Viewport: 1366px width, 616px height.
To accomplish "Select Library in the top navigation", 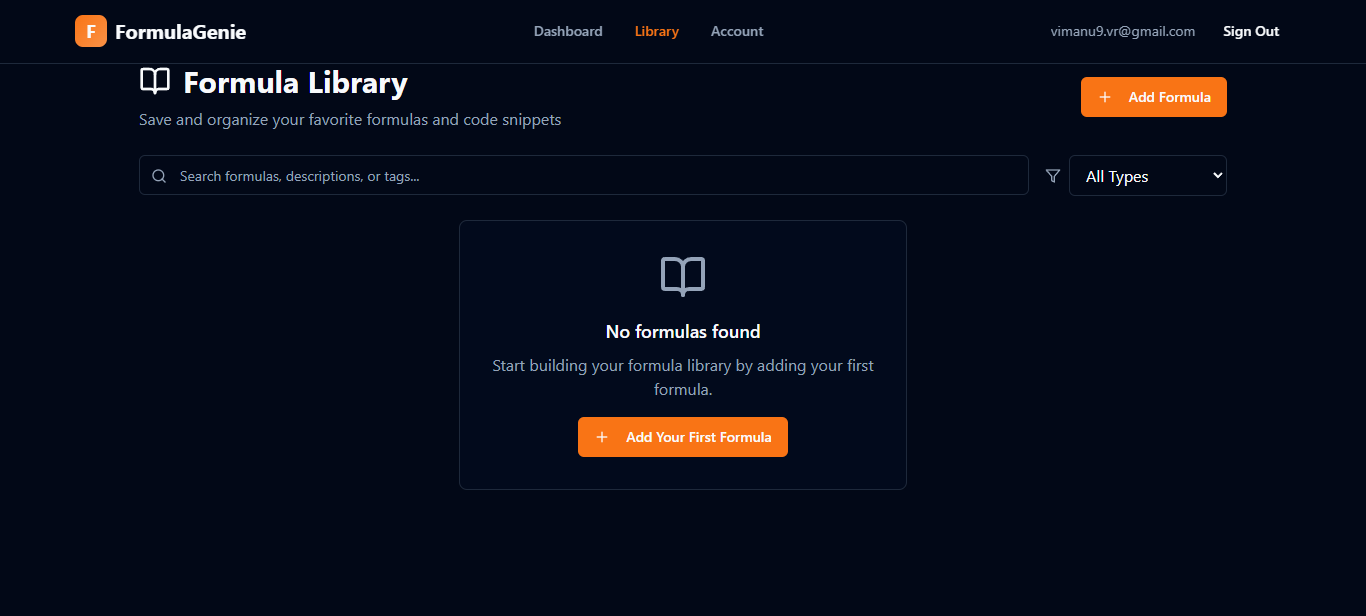I will pos(656,31).
